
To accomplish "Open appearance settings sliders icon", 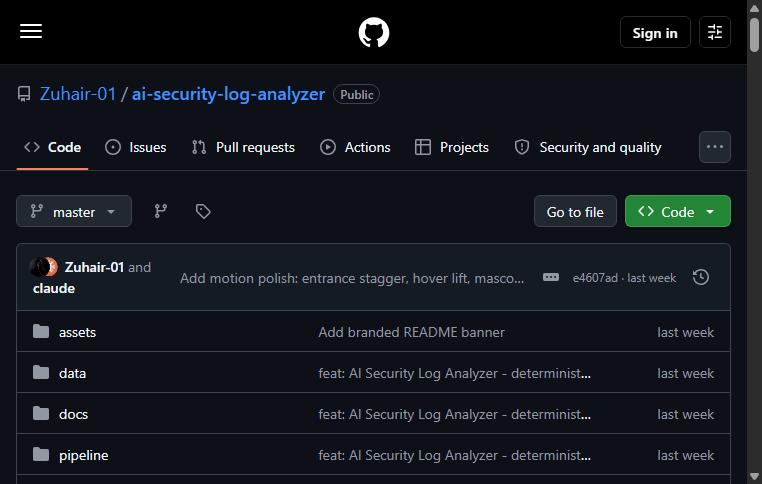I will pos(714,33).
